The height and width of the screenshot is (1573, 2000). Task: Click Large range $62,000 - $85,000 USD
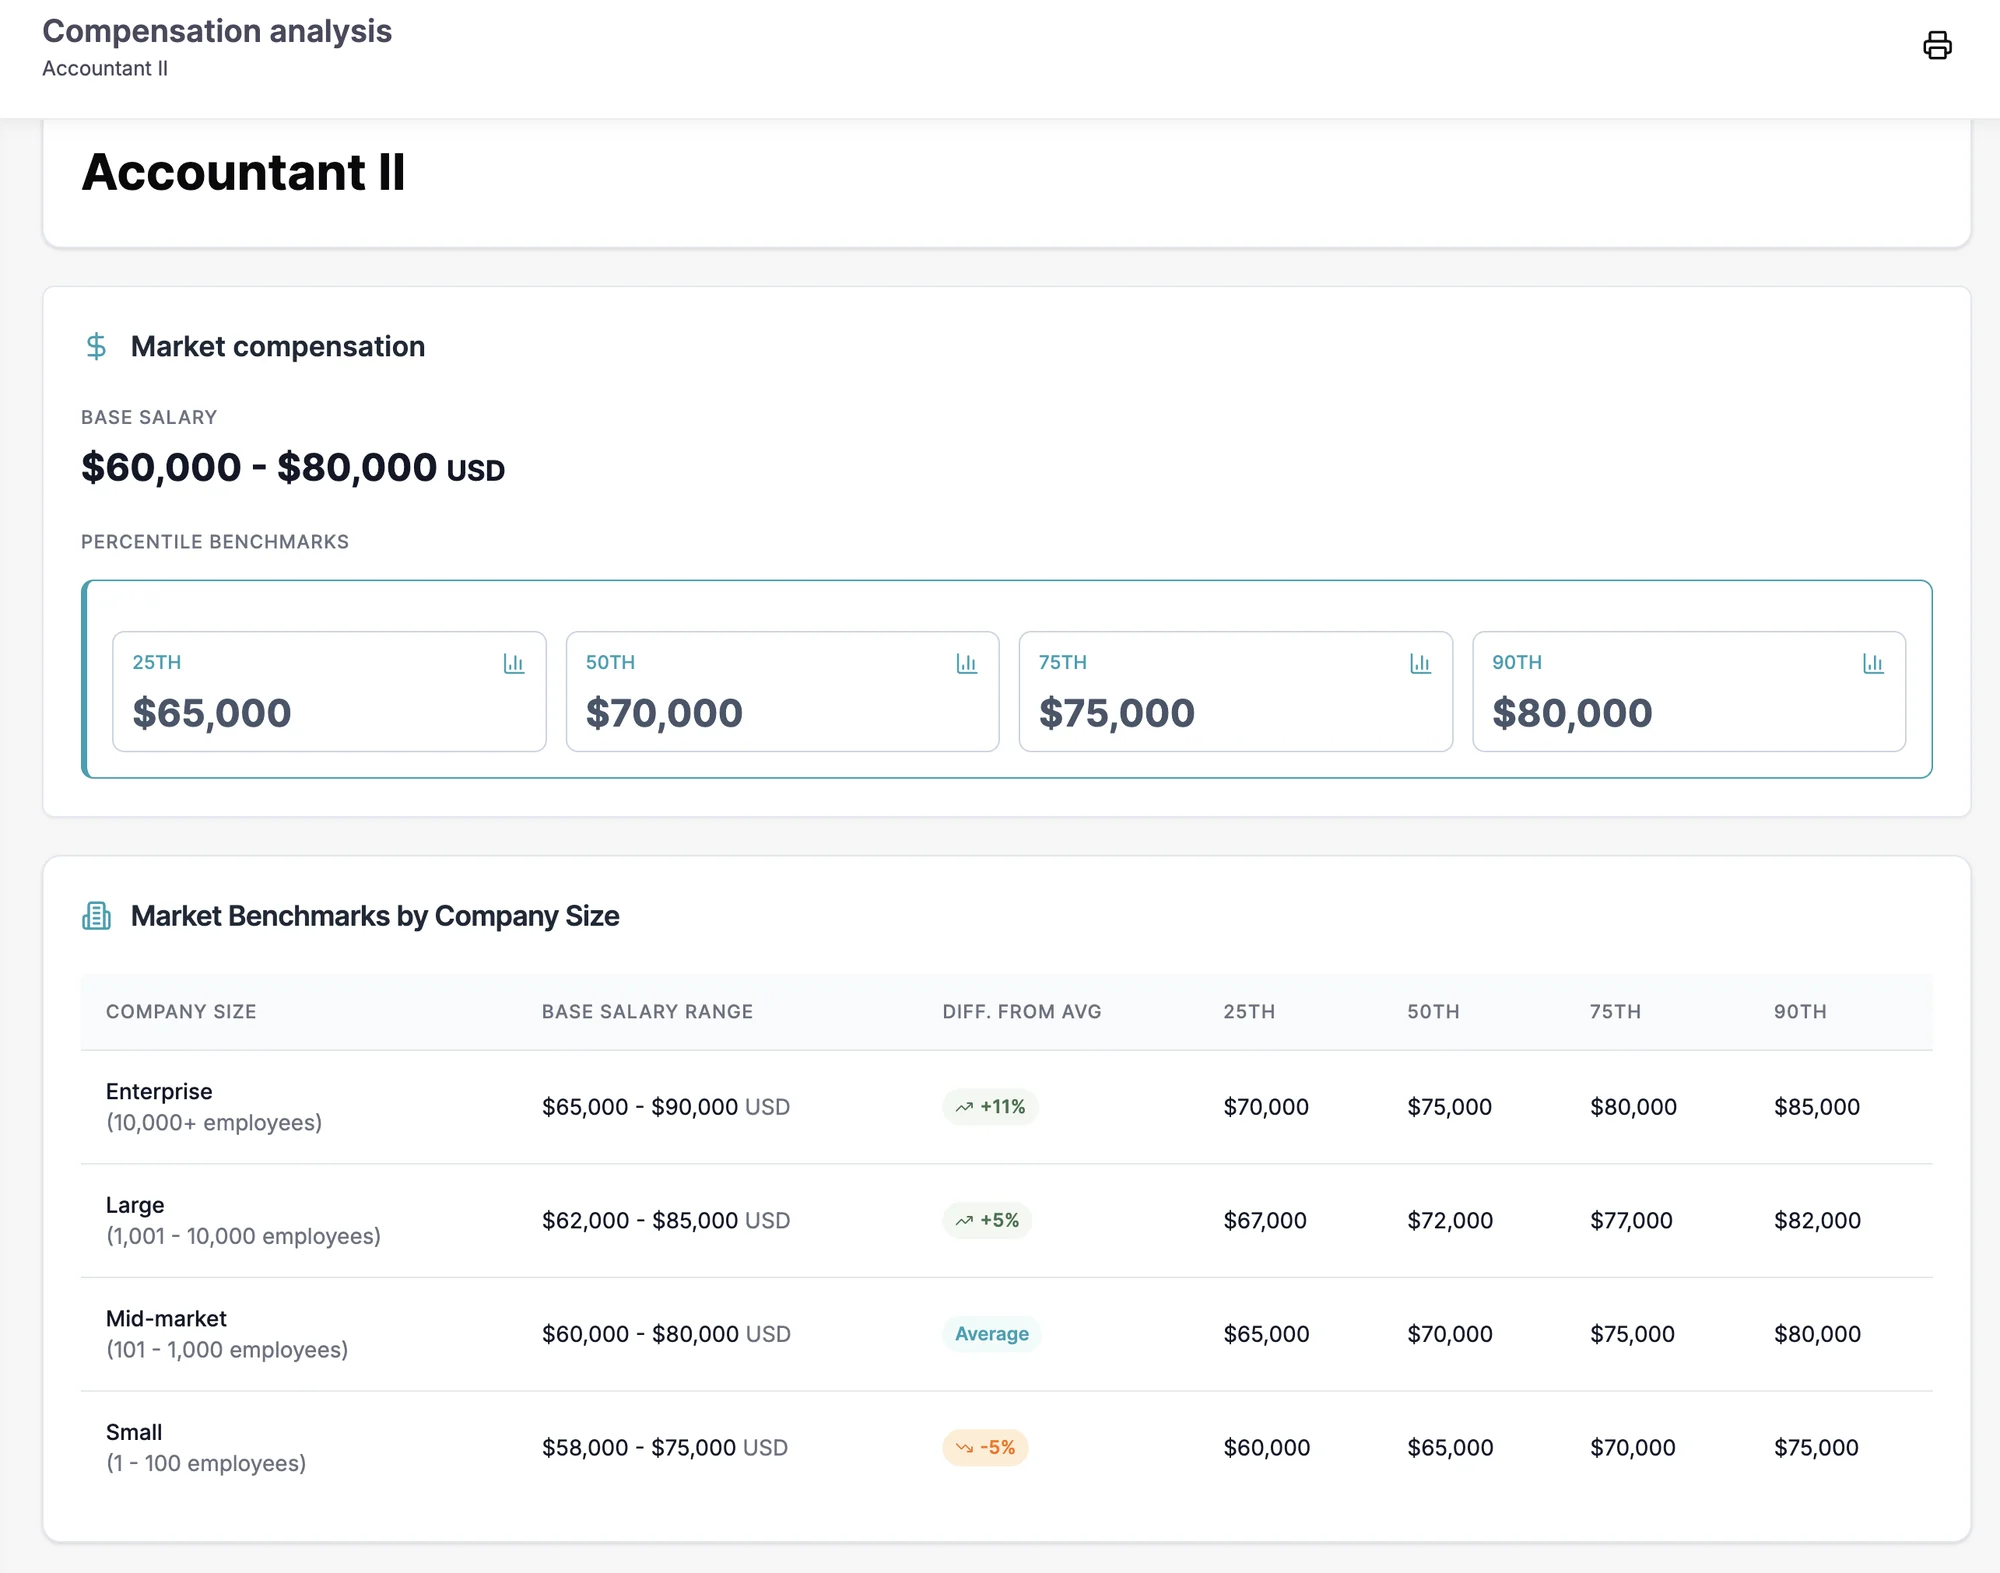(x=666, y=1220)
